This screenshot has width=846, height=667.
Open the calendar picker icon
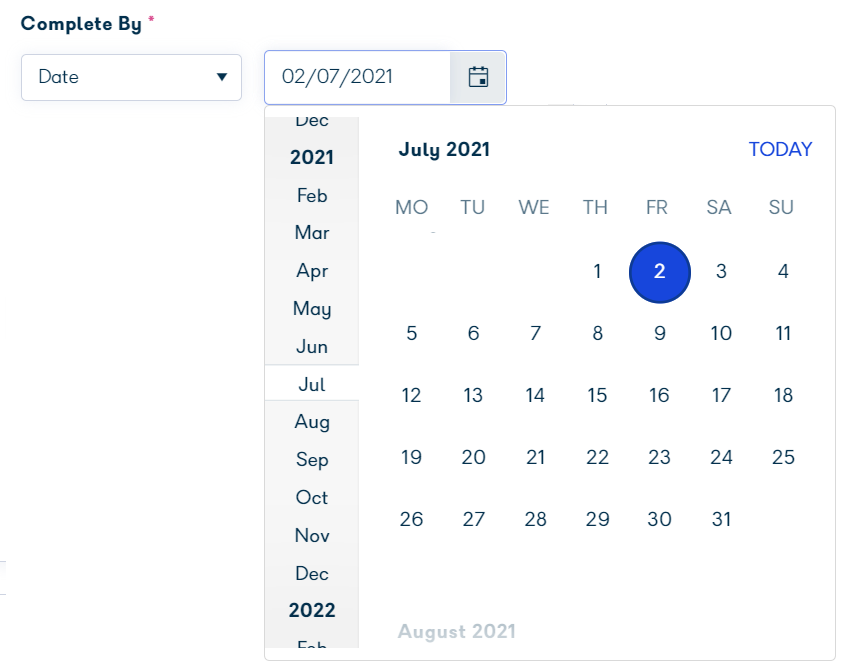(478, 77)
